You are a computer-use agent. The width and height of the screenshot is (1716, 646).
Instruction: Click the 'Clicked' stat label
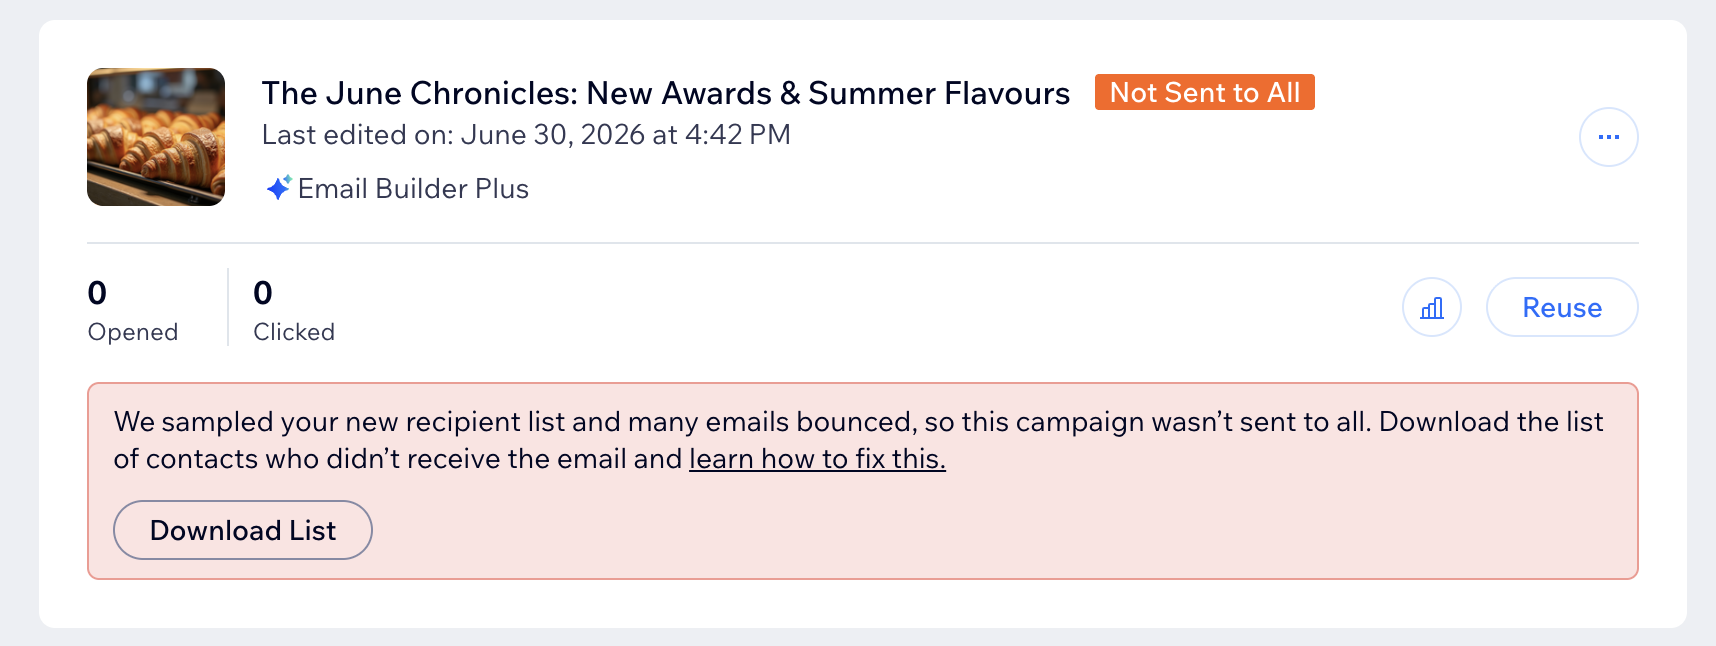pos(294,332)
